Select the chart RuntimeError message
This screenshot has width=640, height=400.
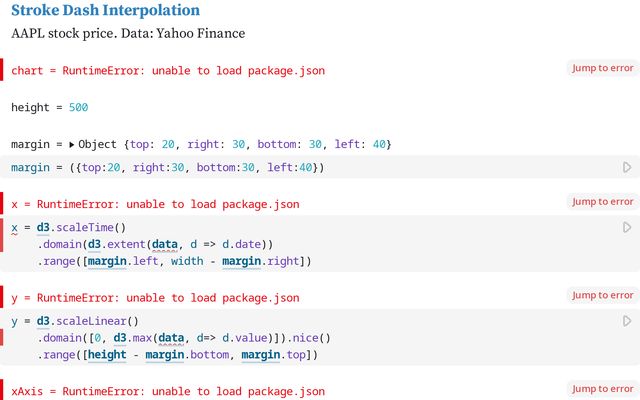click(x=168, y=71)
